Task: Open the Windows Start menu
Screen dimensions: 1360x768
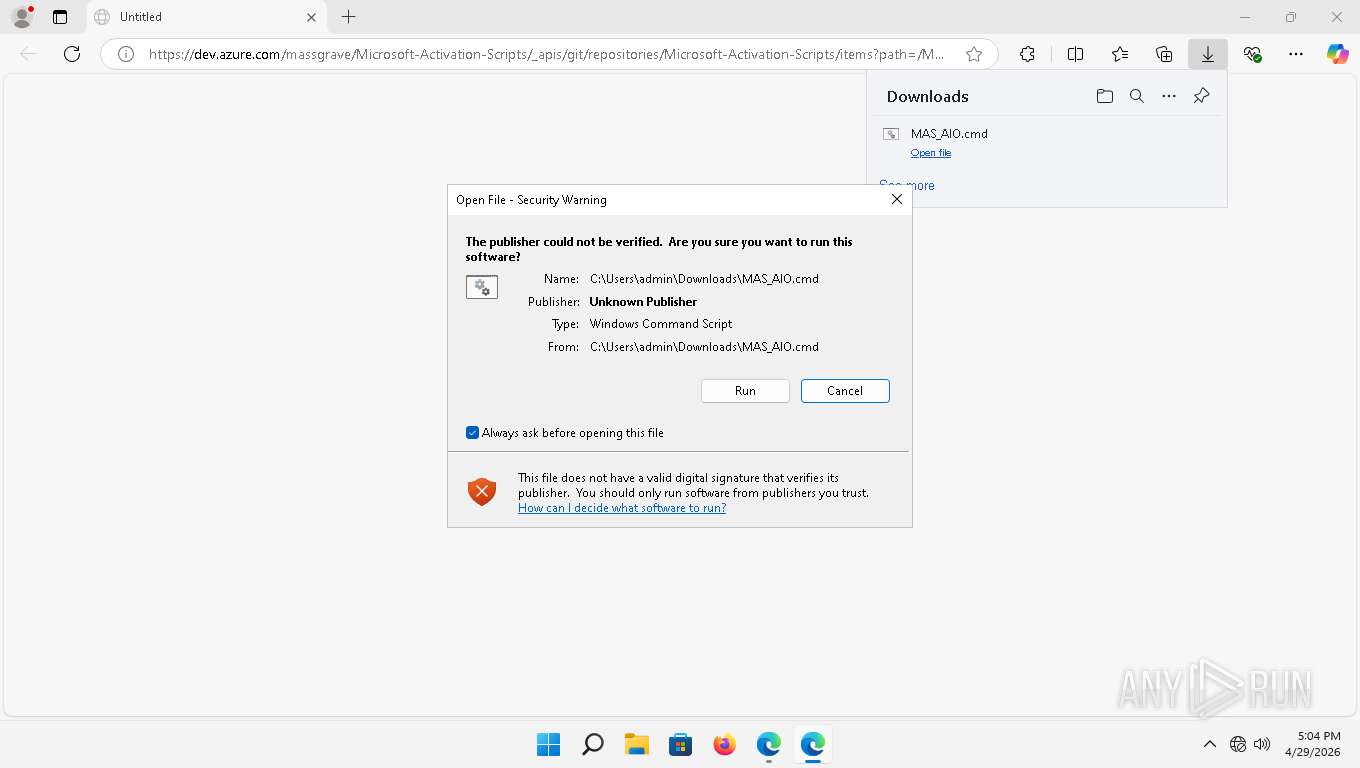Action: point(548,744)
